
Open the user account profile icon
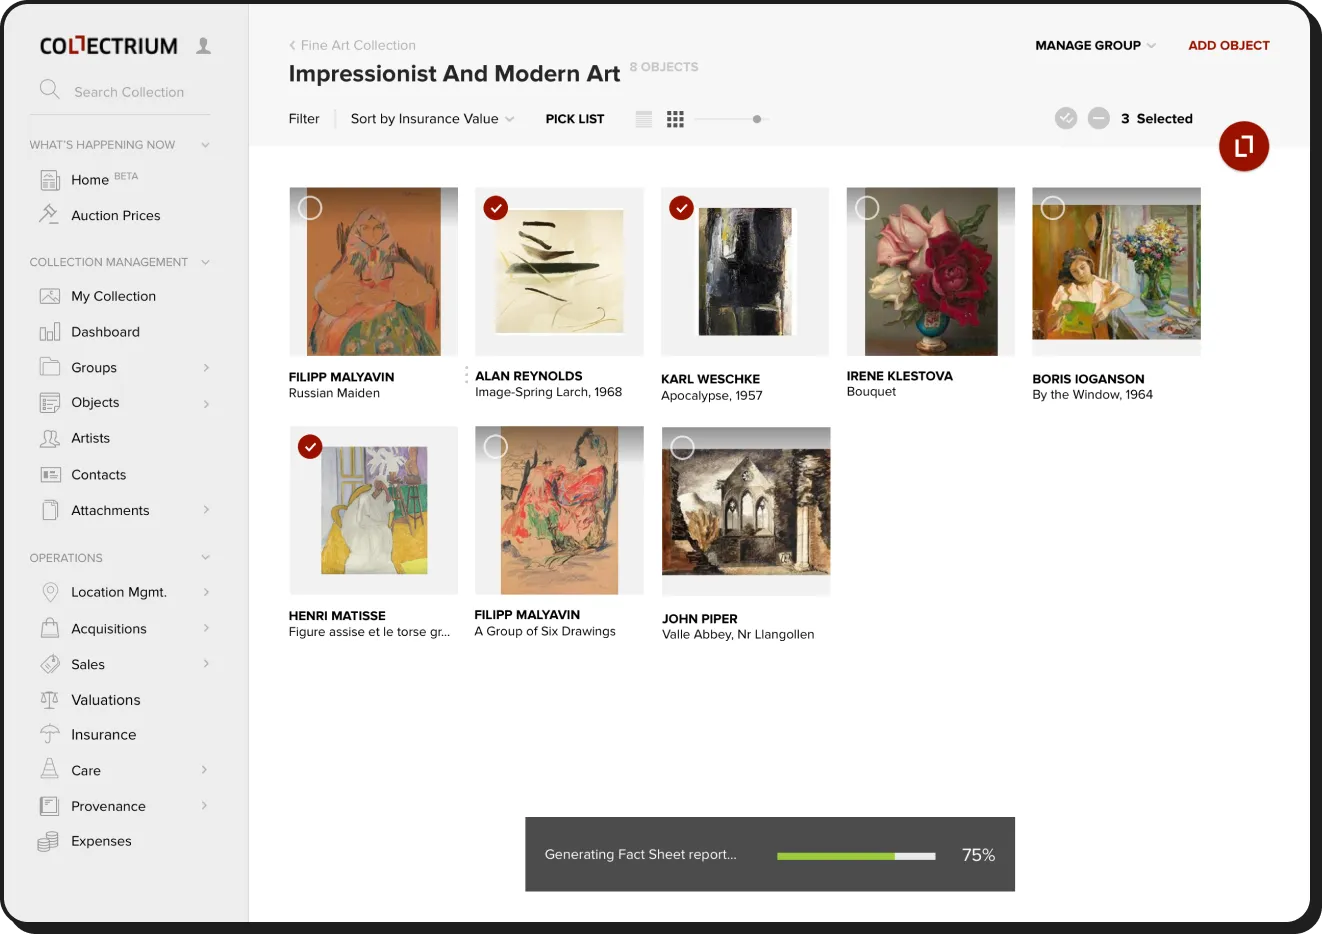tap(203, 44)
